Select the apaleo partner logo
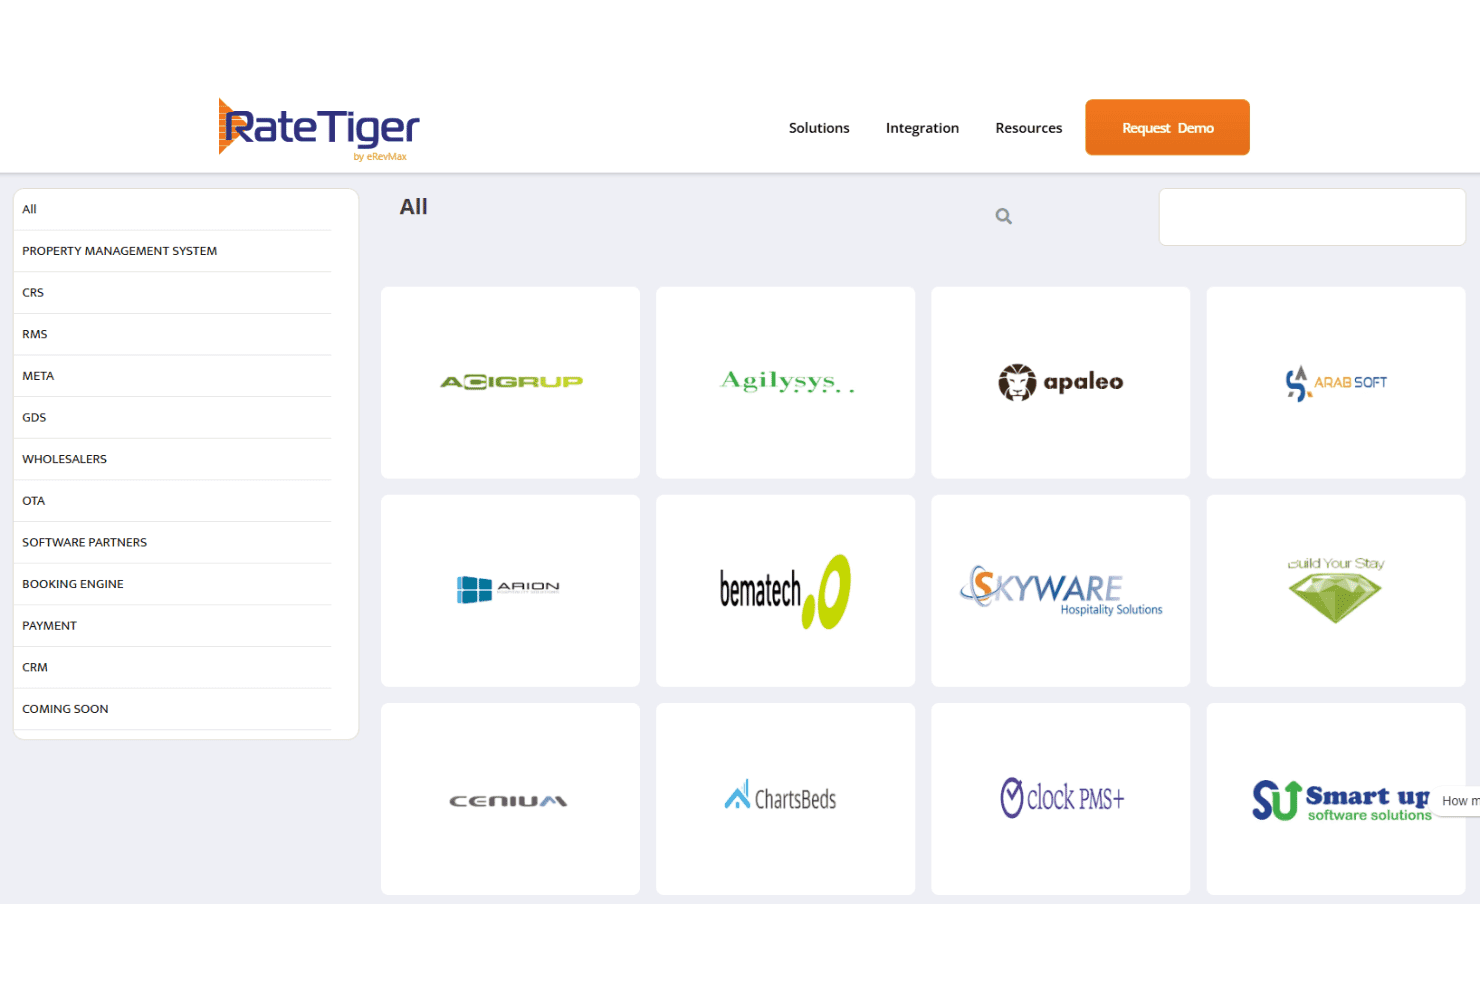Image resolution: width=1480 pixels, height=987 pixels. click(1060, 382)
